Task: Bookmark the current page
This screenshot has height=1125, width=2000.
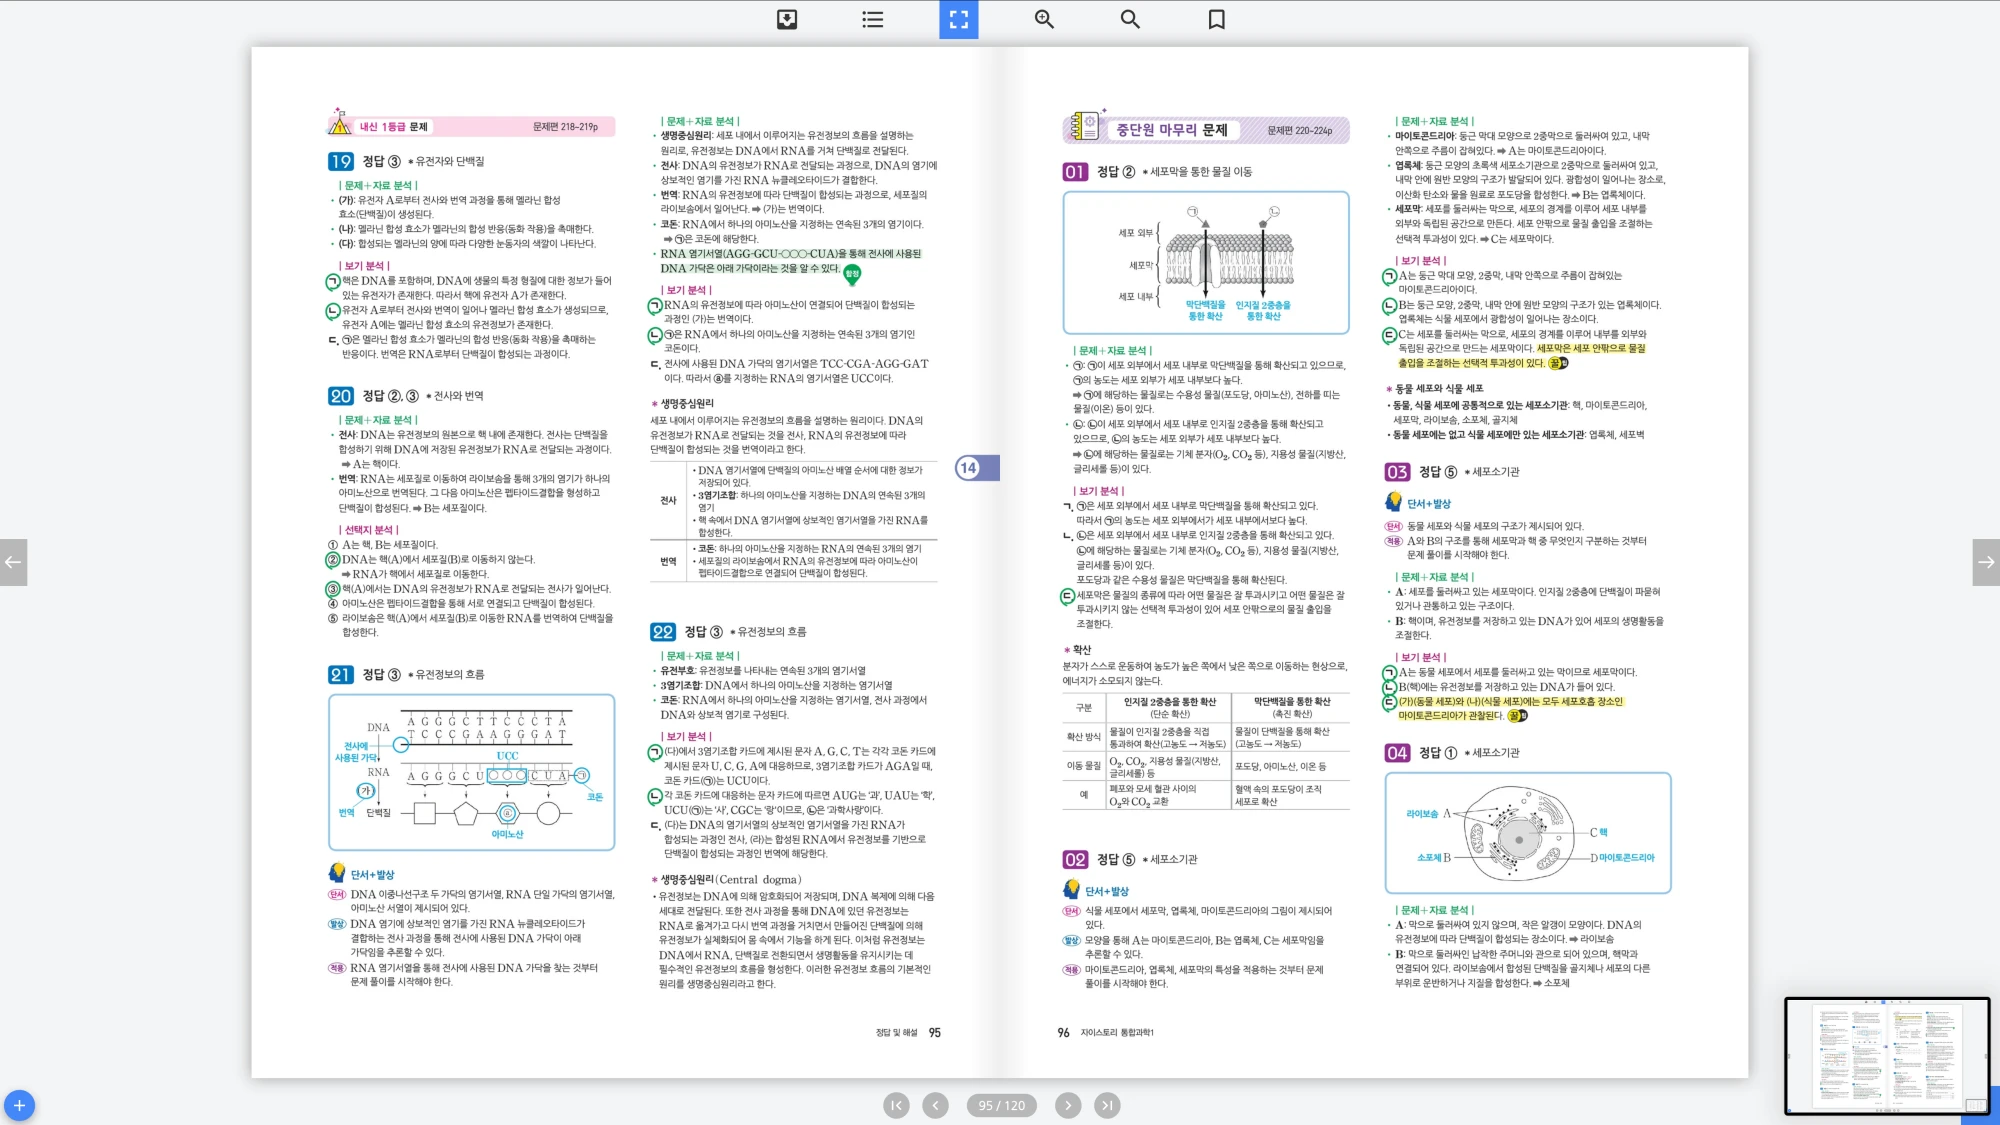Action: (1216, 19)
